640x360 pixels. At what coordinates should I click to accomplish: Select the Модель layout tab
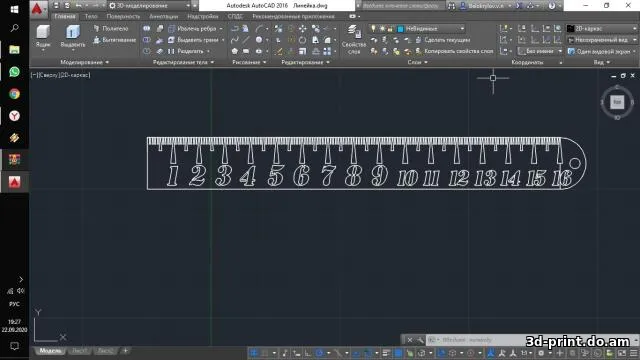50,351
